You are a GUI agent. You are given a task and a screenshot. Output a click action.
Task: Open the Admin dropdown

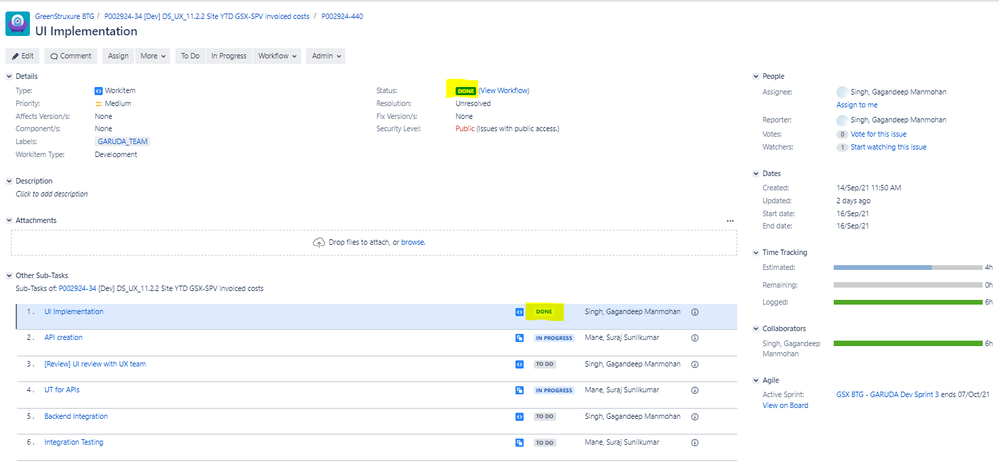click(x=326, y=56)
